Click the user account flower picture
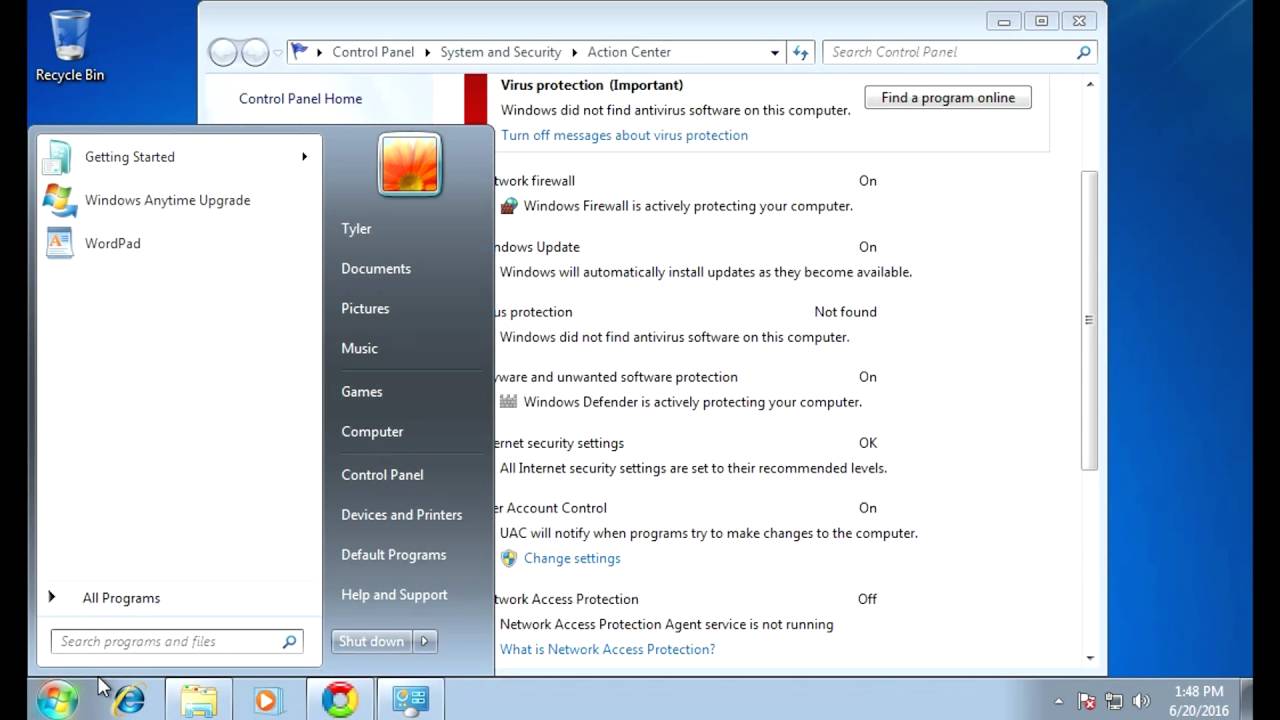The height and width of the screenshot is (720, 1280). 410,164
